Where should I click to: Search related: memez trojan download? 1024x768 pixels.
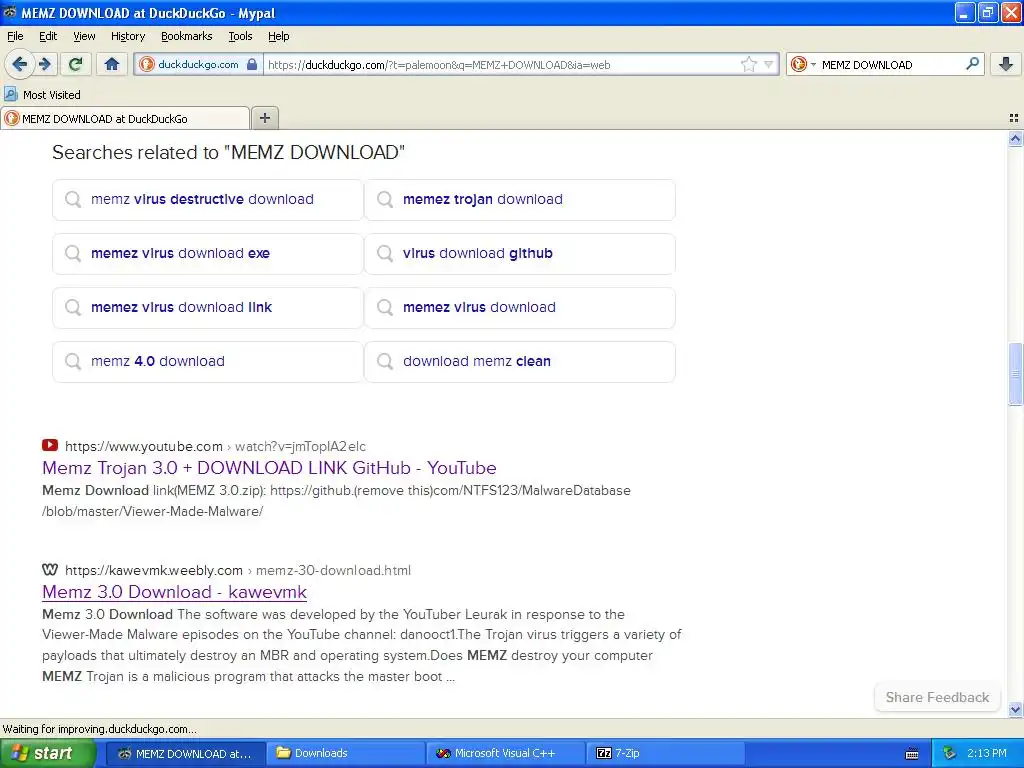520,200
